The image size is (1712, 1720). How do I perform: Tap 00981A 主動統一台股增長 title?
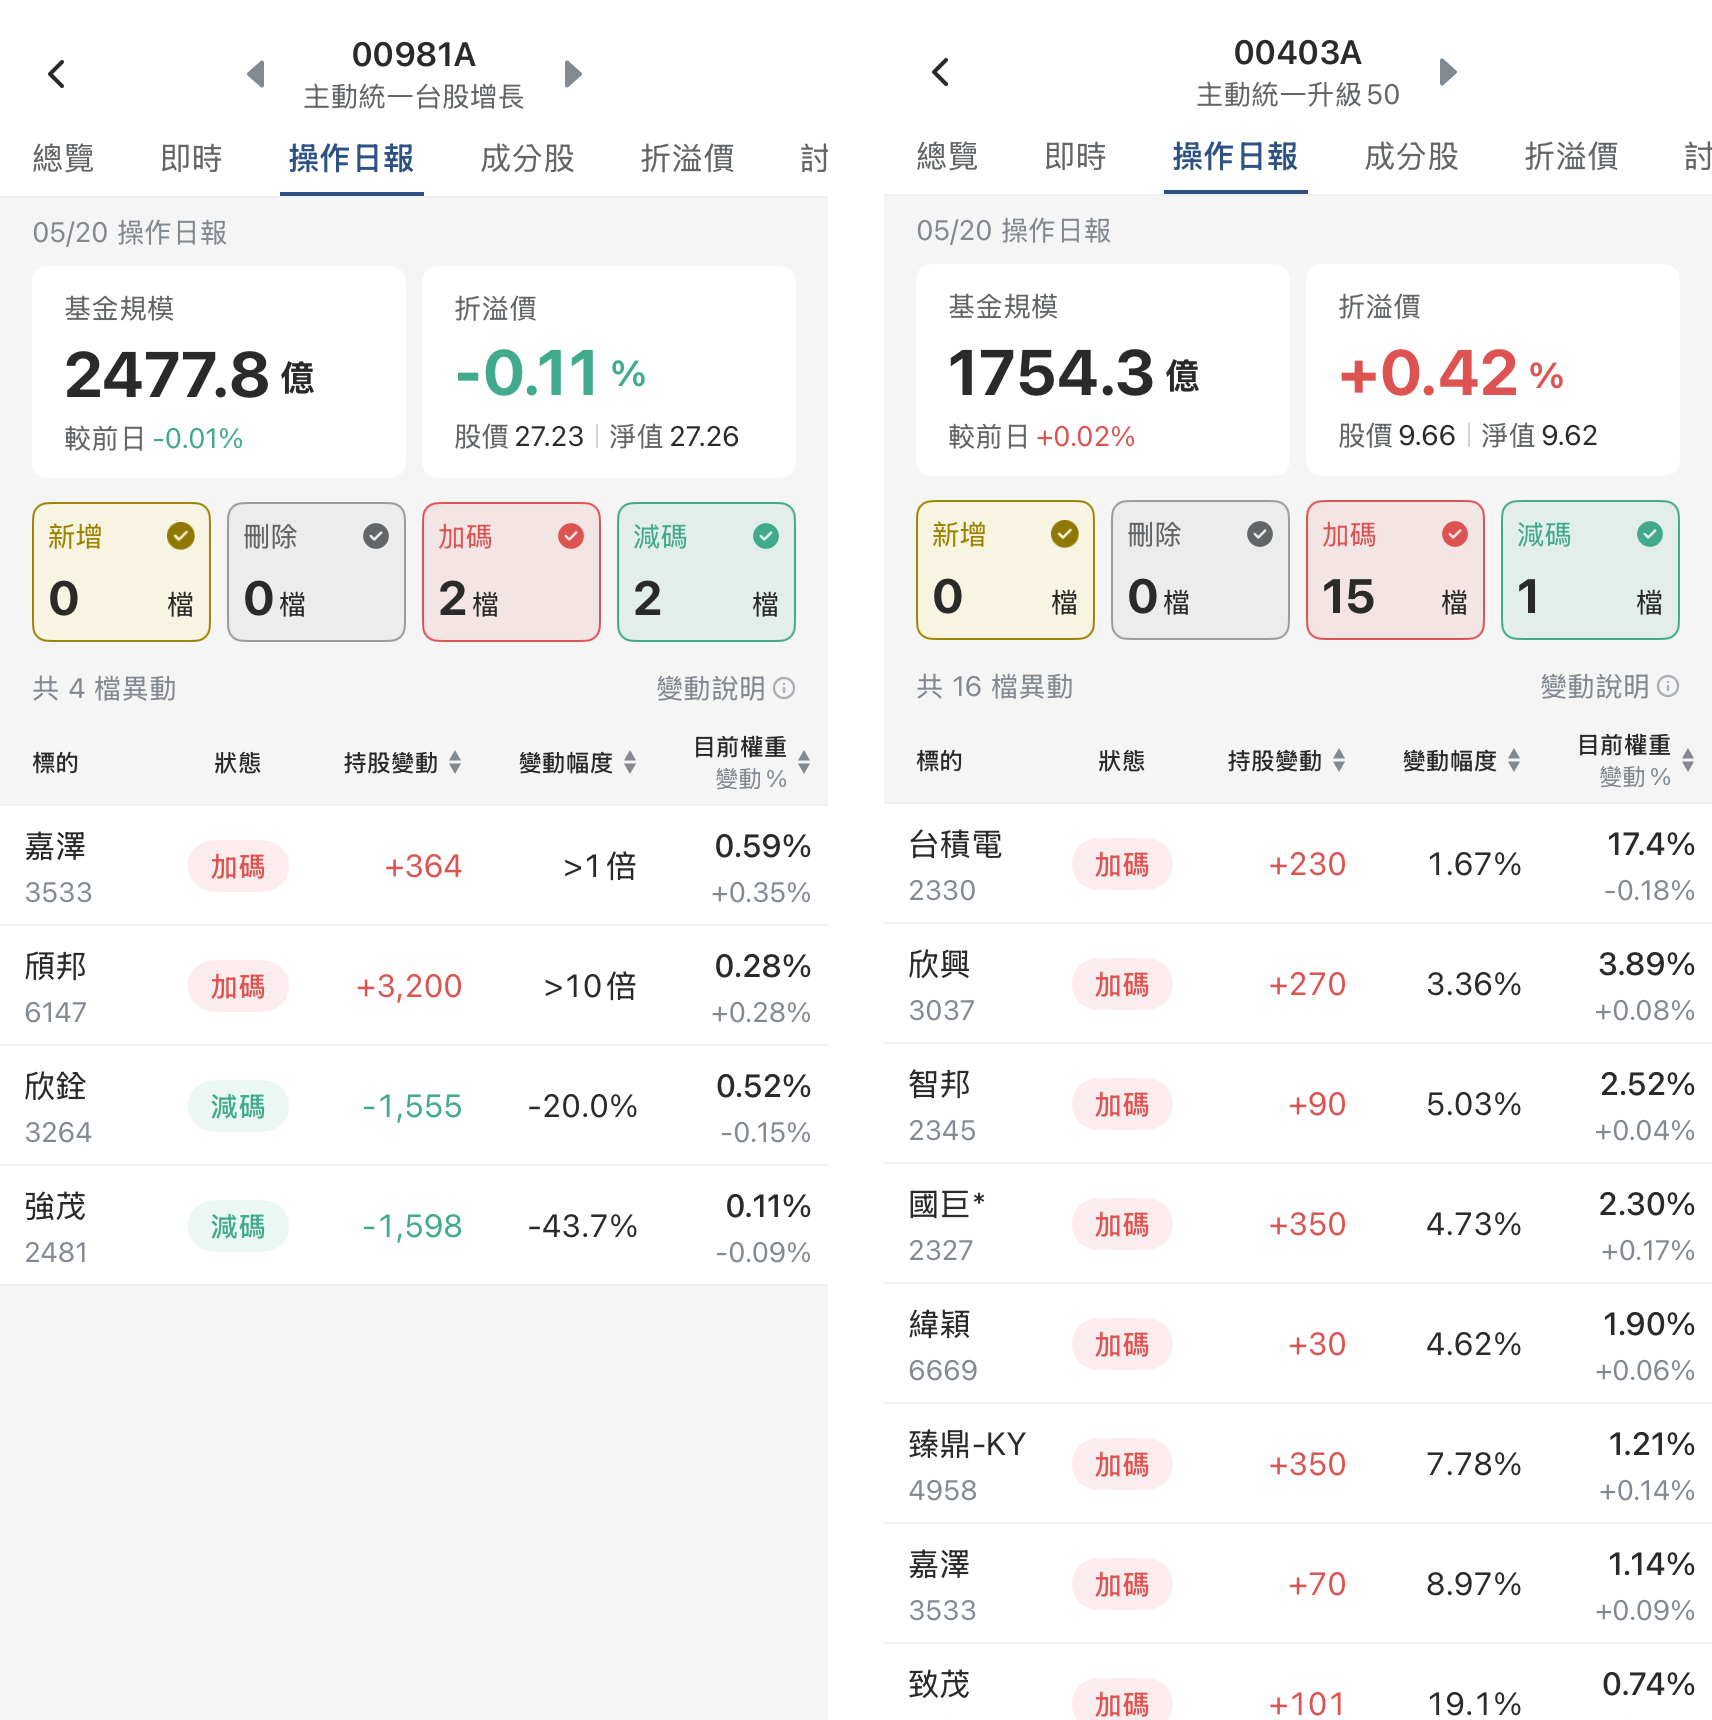(x=414, y=74)
